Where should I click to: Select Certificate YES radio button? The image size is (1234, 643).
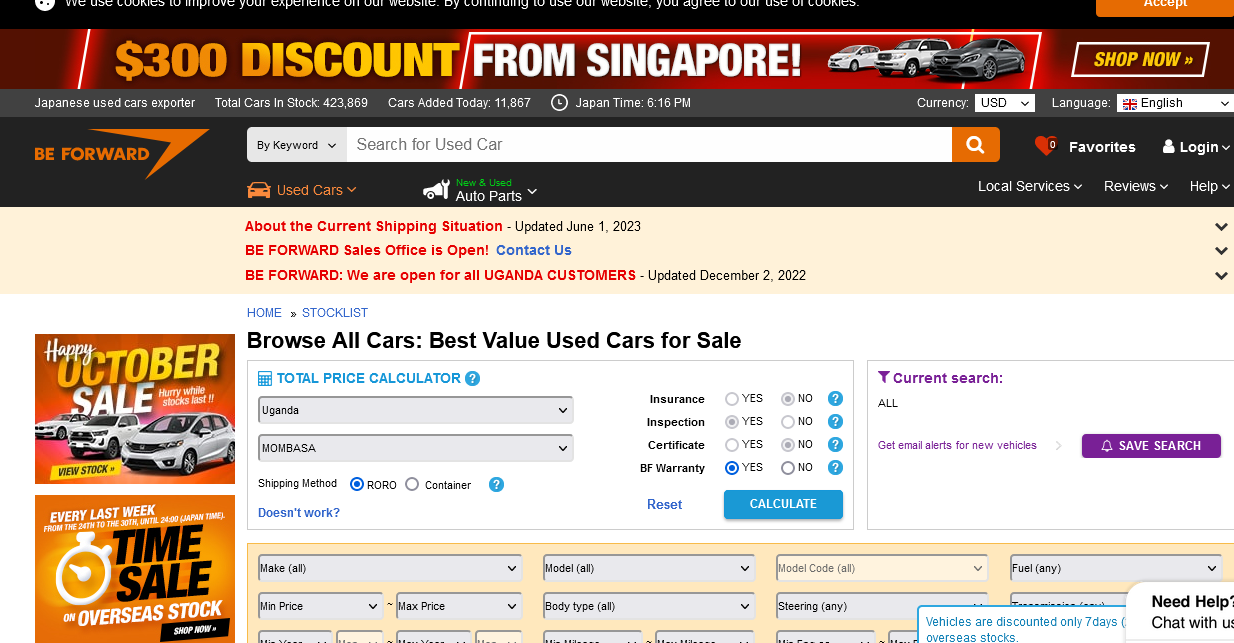732,445
